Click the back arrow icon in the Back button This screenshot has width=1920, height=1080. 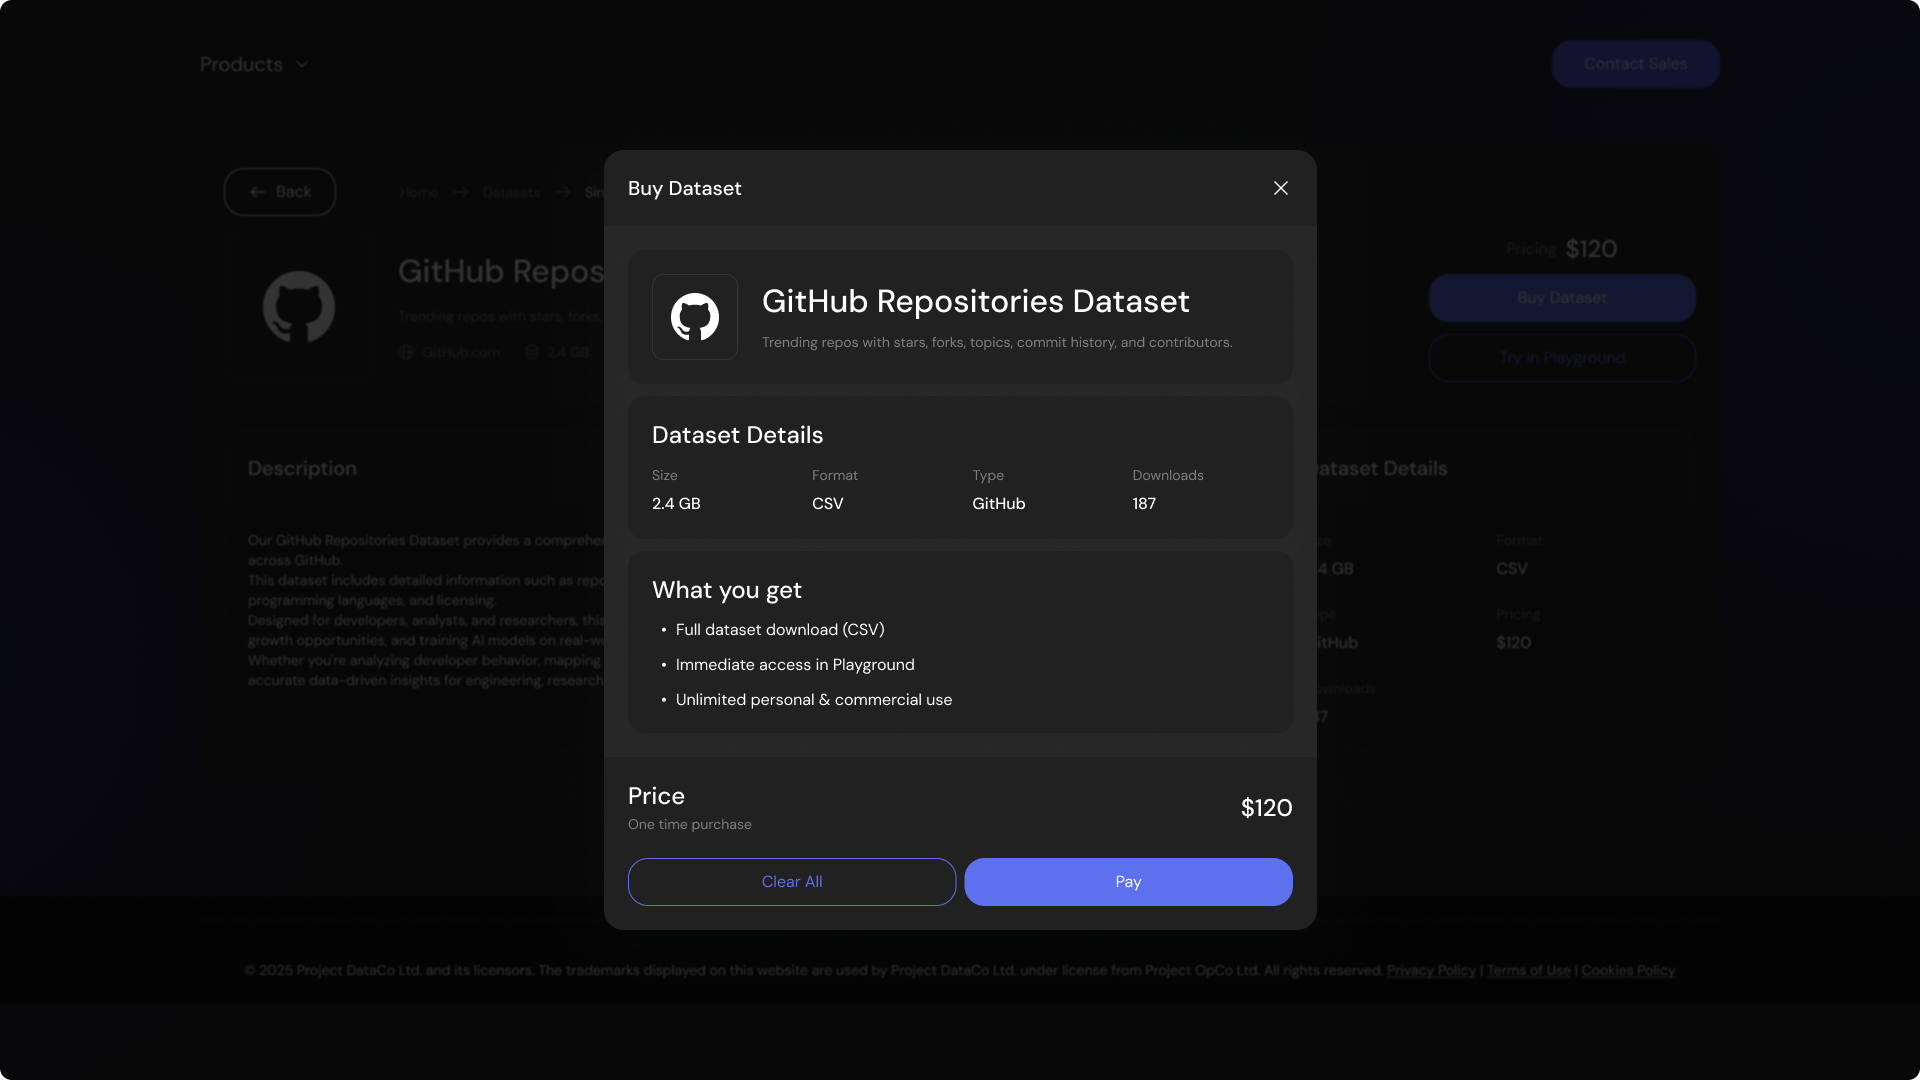click(x=256, y=191)
